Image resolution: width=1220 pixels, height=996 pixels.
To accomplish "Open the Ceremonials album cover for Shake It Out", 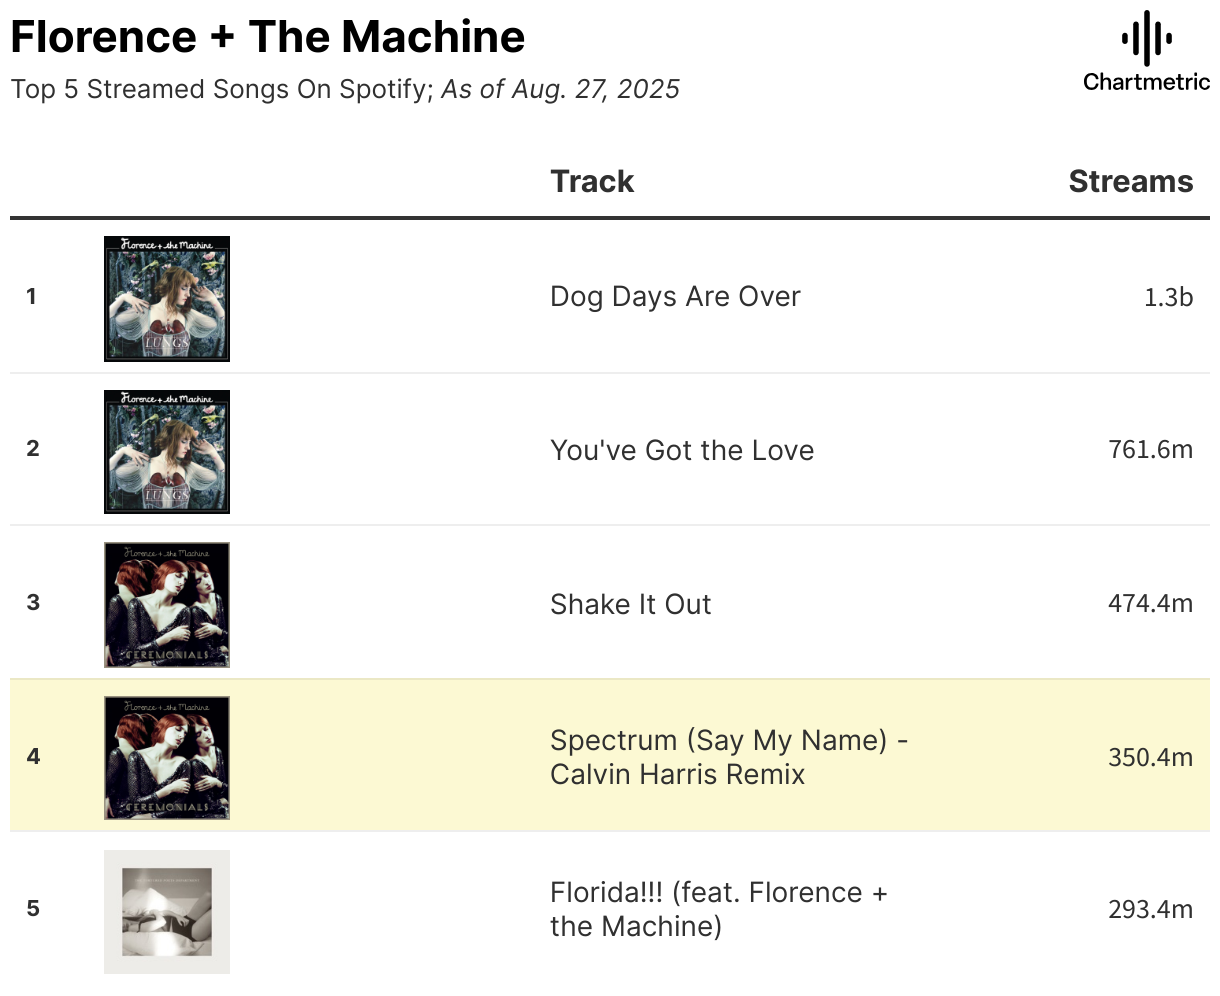I will [x=167, y=604].
